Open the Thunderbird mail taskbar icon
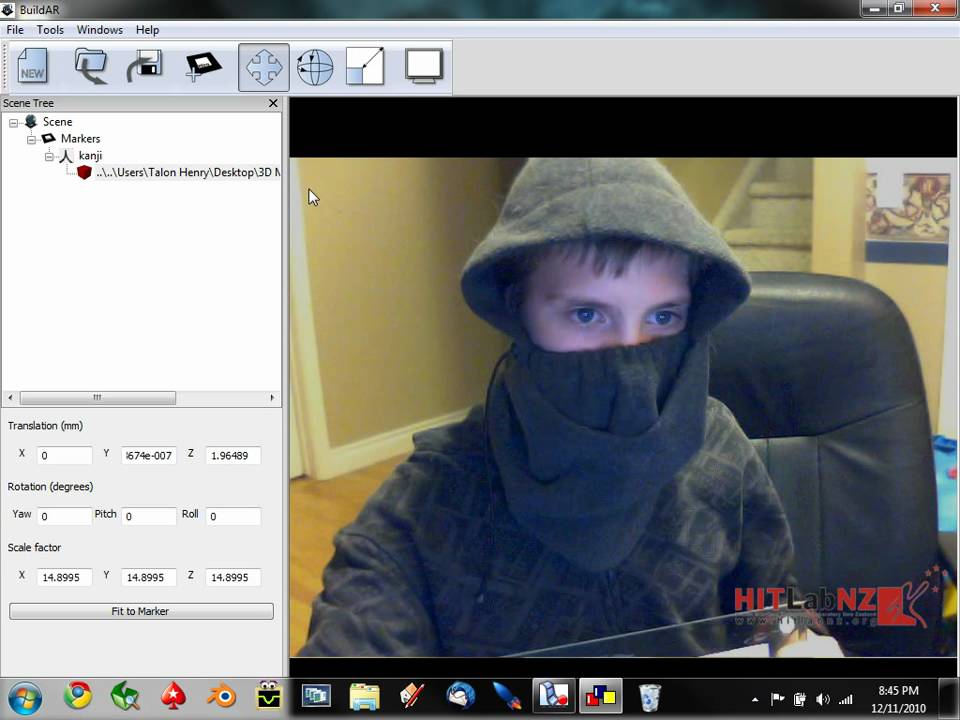 point(460,697)
